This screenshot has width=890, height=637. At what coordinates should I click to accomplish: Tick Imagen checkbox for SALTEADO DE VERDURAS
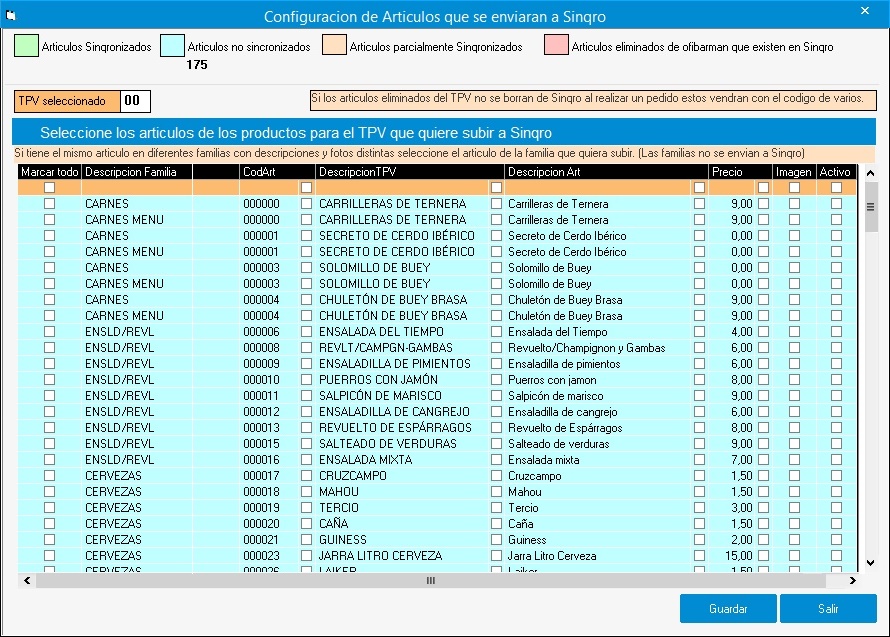[794, 443]
